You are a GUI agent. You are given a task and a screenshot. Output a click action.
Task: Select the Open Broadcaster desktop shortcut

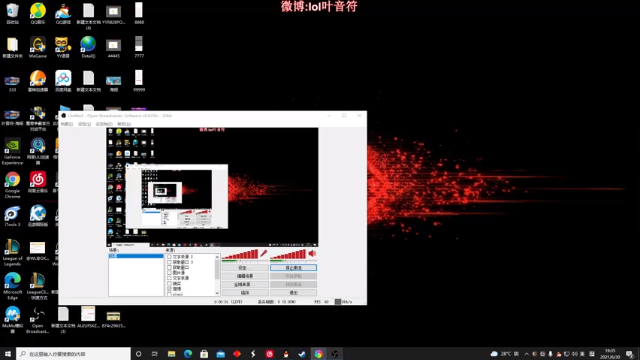[38, 320]
